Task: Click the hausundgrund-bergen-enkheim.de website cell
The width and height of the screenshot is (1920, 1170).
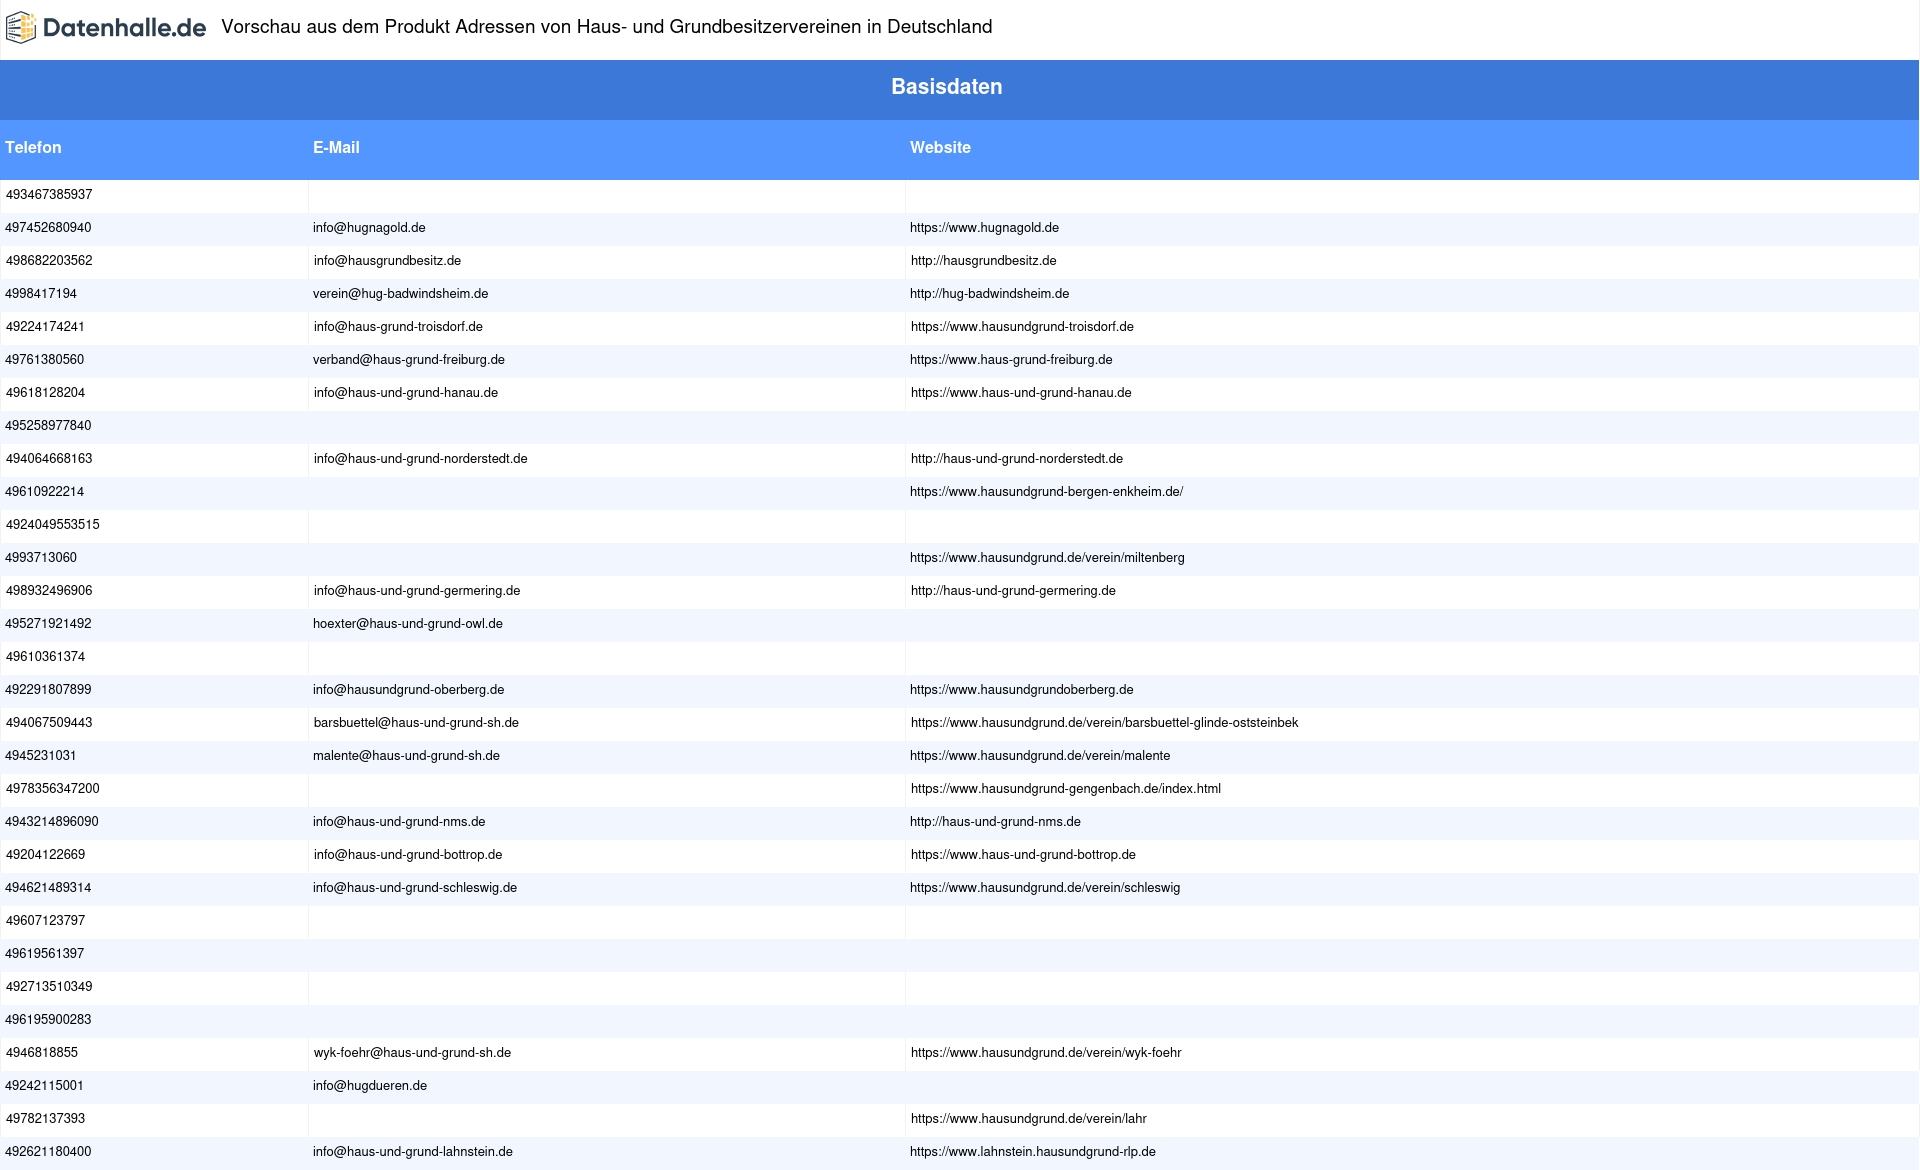Action: point(1046,492)
